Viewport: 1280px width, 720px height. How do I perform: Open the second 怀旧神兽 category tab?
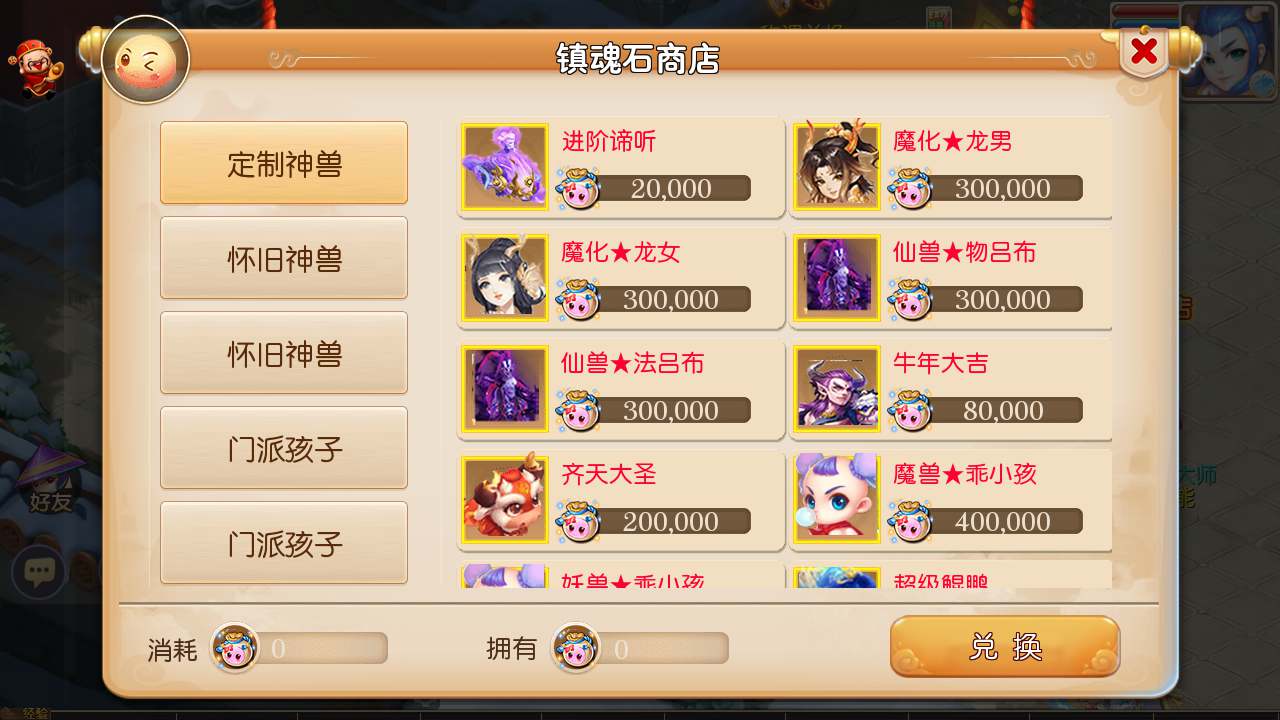[x=284, y=353]
